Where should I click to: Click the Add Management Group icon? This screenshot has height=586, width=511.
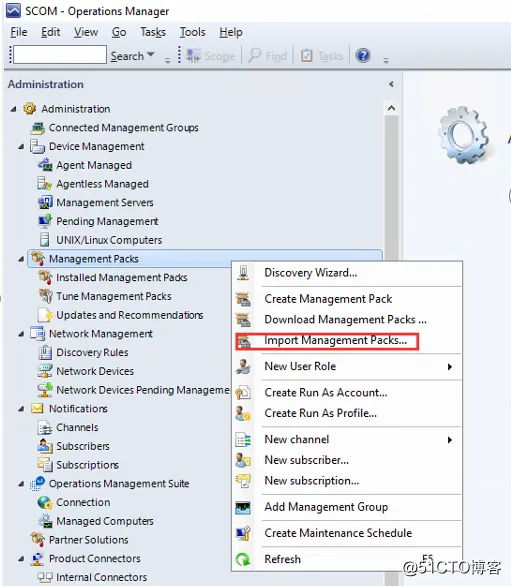(x=243, y=507)
